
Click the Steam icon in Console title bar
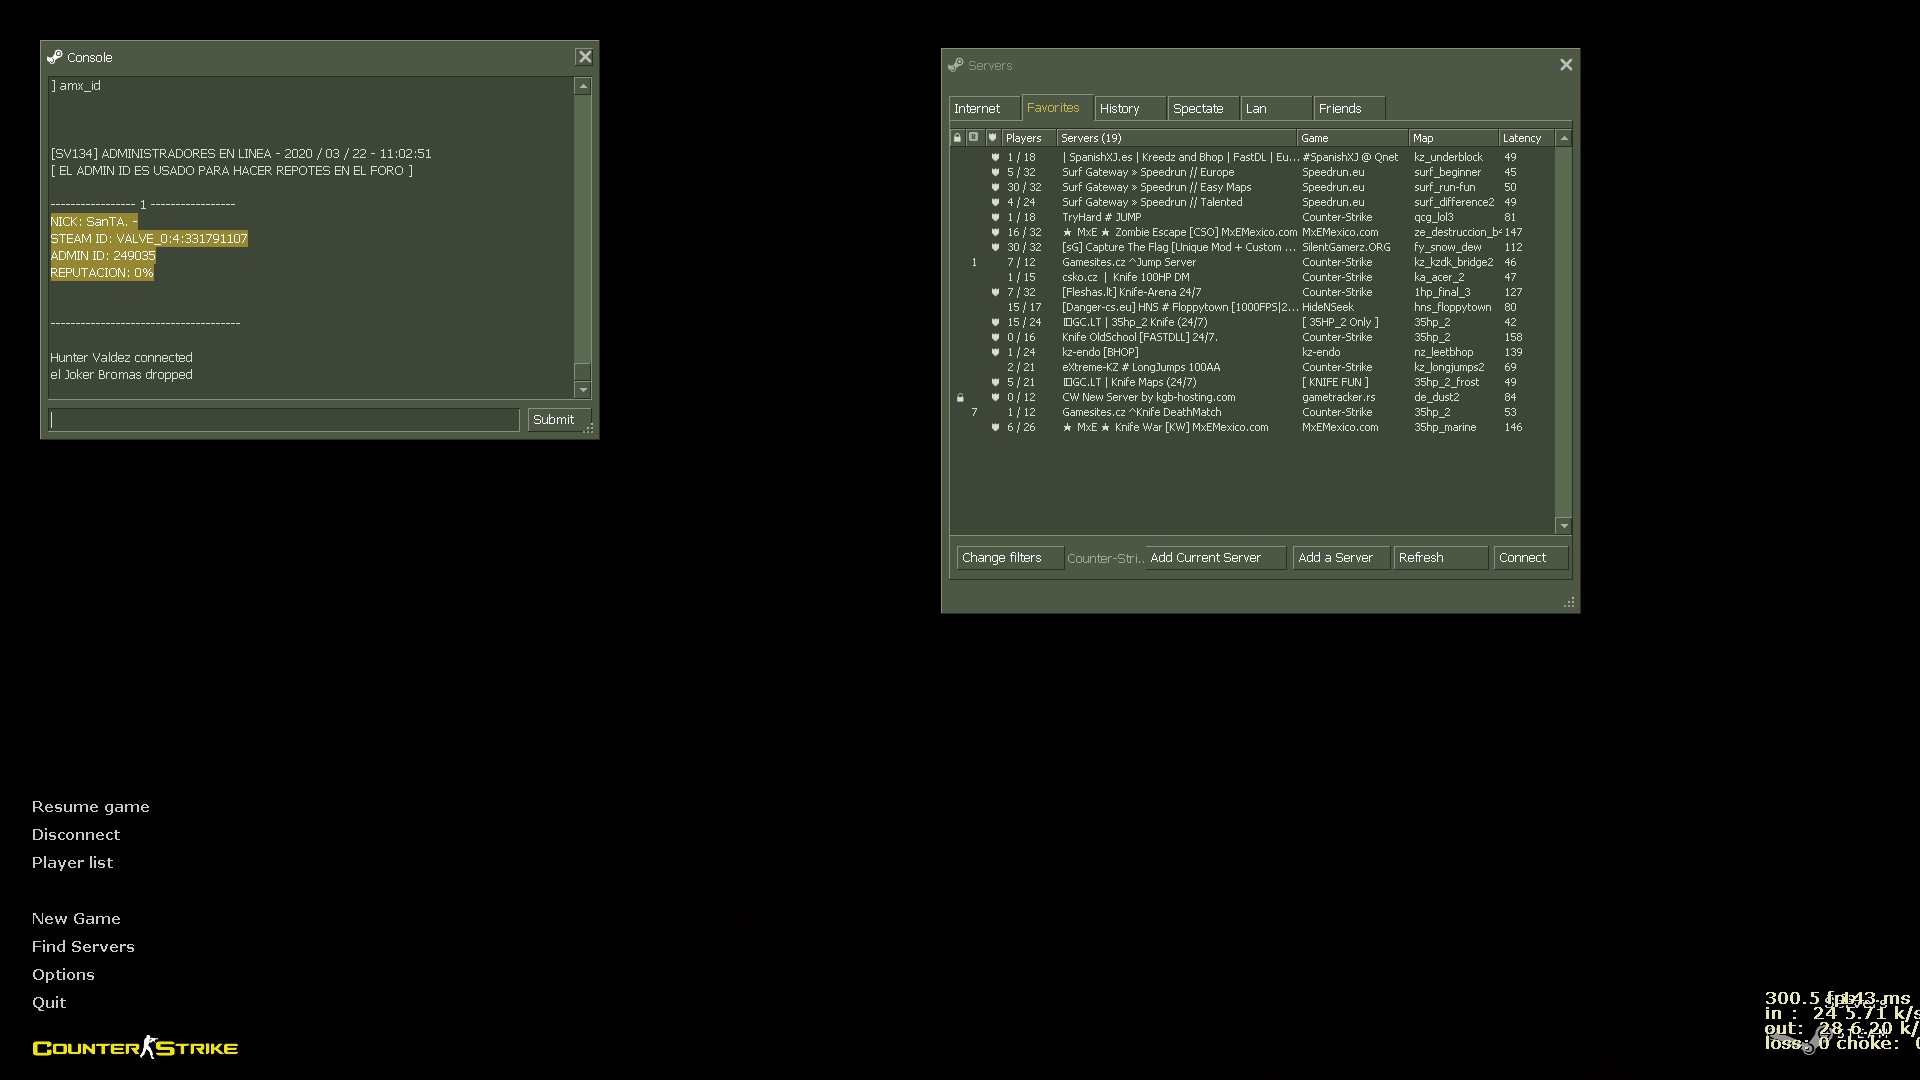click(55, 57)
